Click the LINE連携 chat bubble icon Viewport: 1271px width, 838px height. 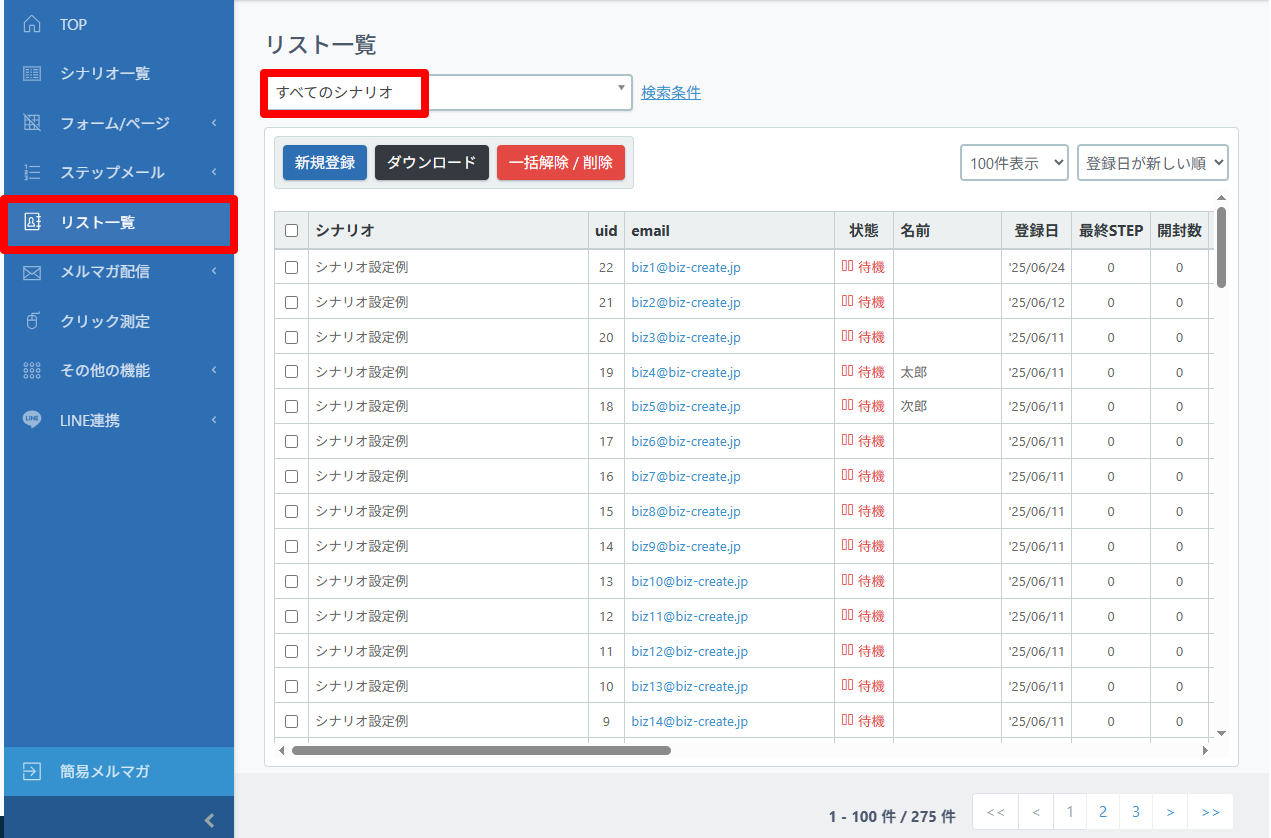point(32,420)
